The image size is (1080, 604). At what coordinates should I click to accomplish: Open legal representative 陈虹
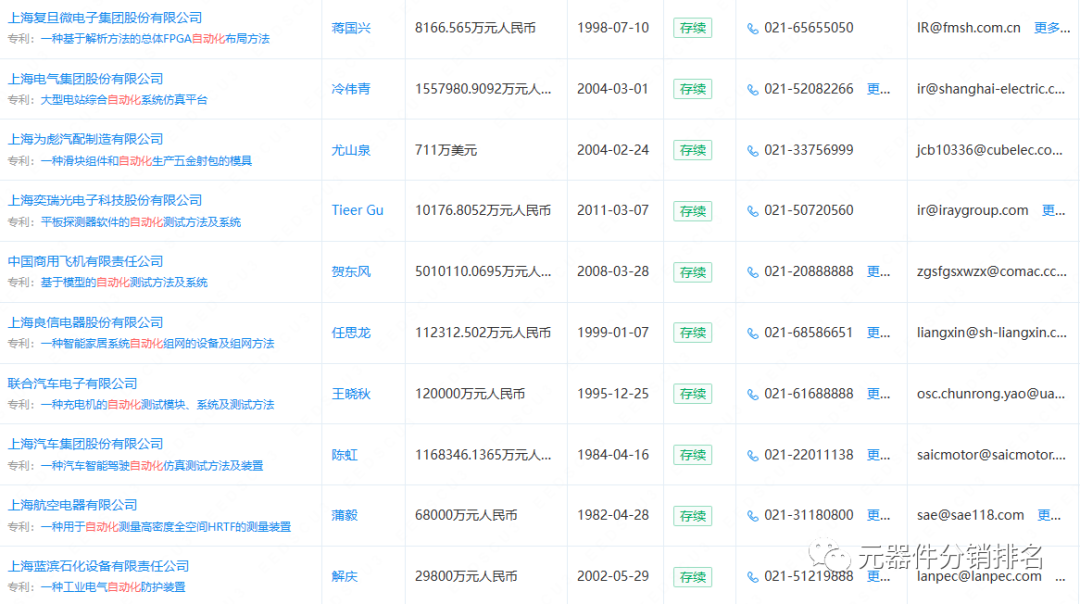click(344, 455)
